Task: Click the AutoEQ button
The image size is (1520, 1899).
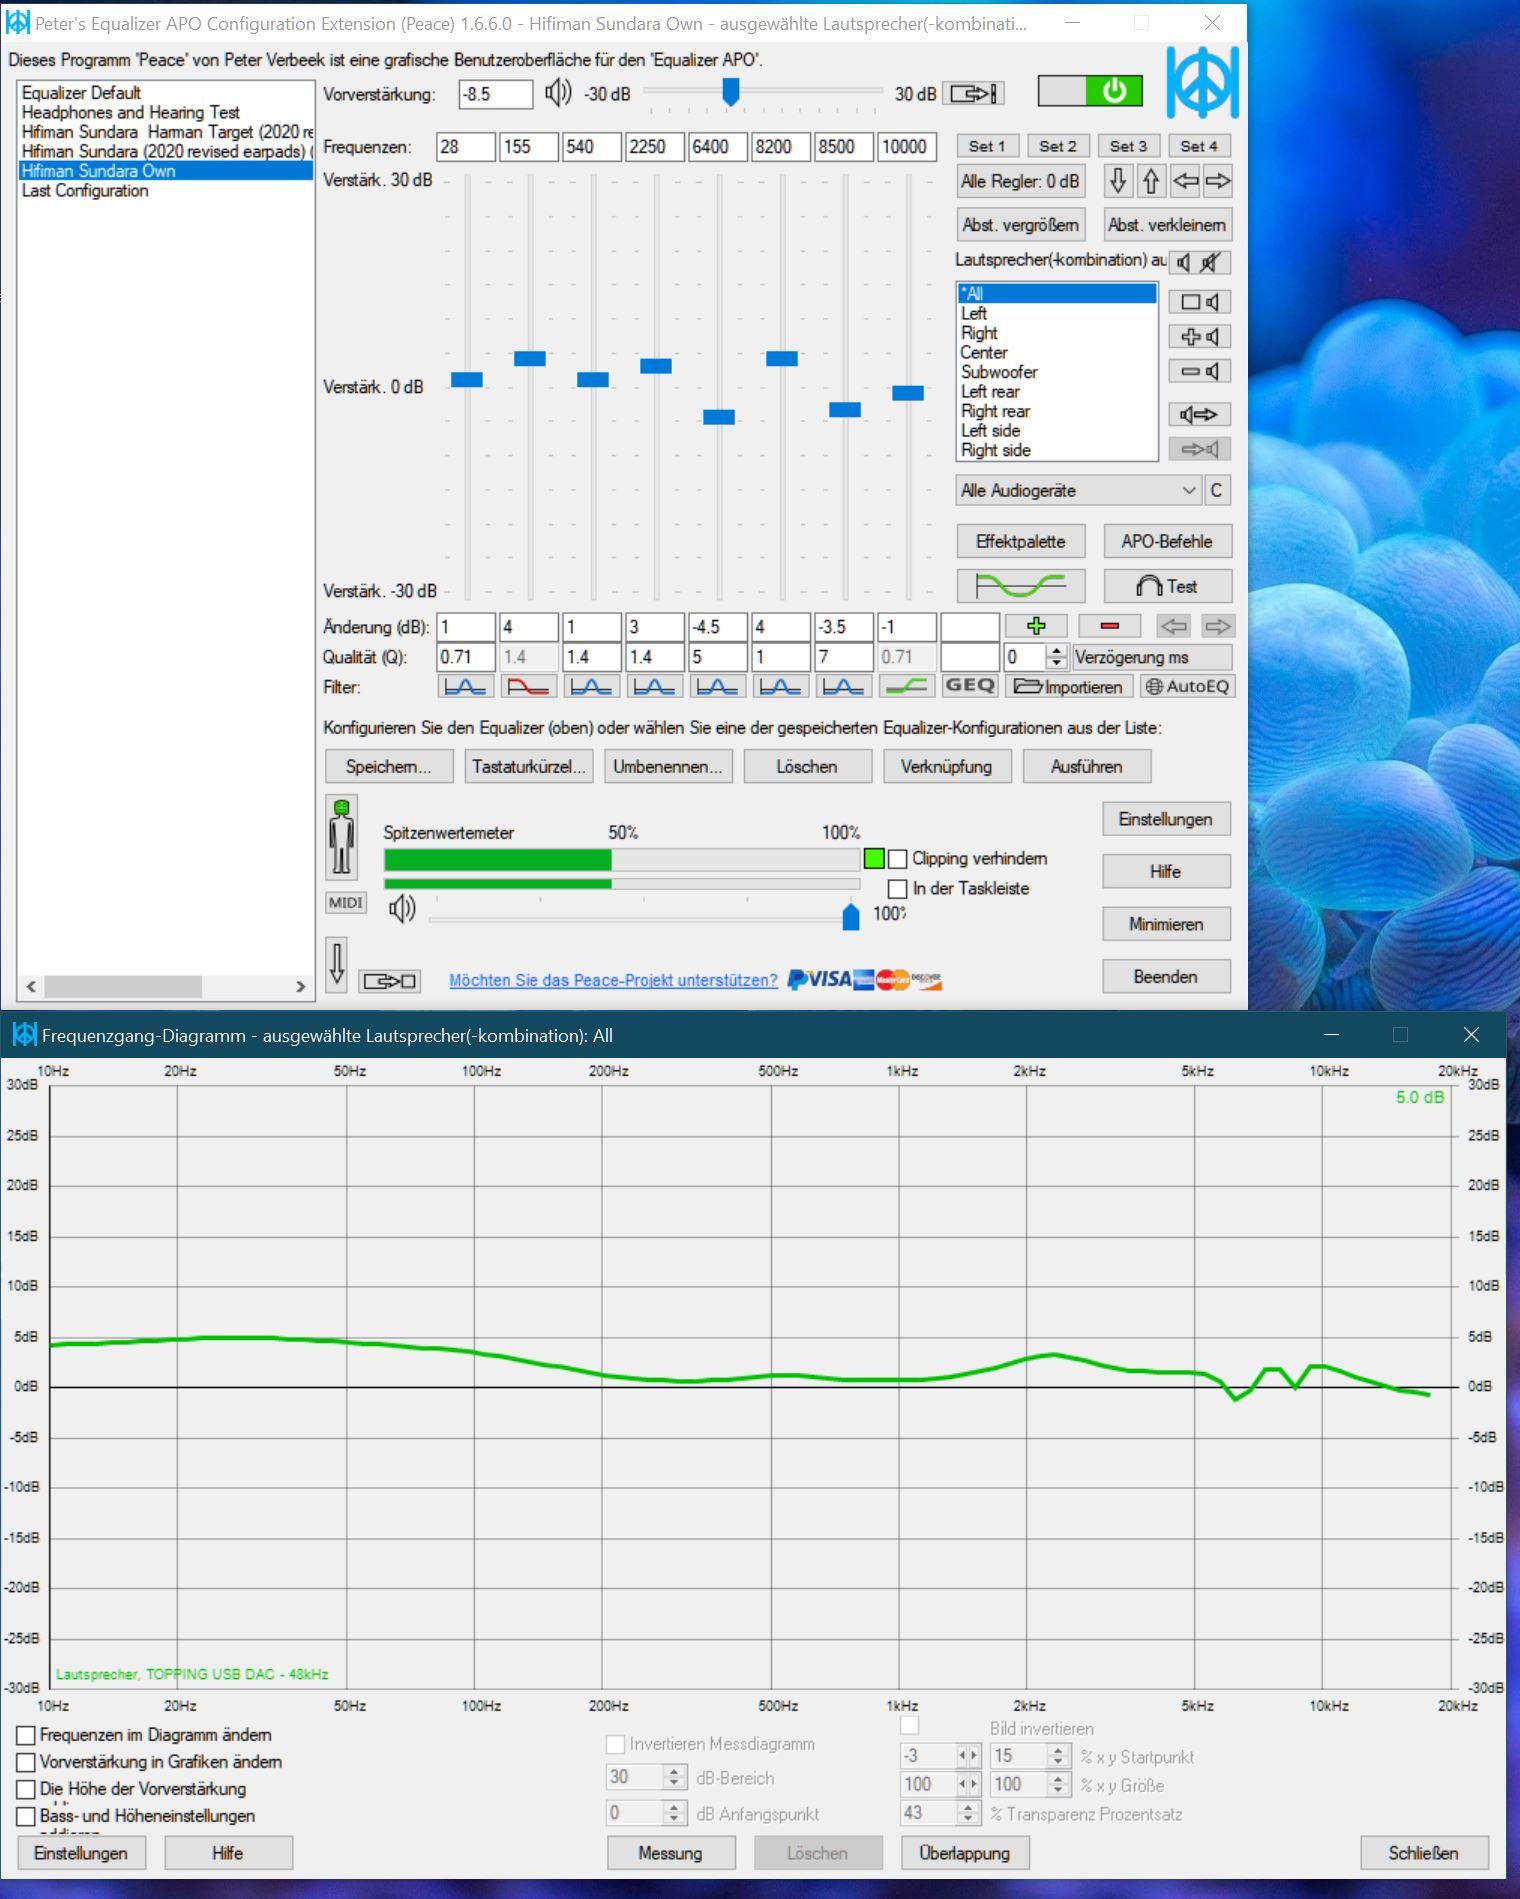Action: click(1187, 686)
